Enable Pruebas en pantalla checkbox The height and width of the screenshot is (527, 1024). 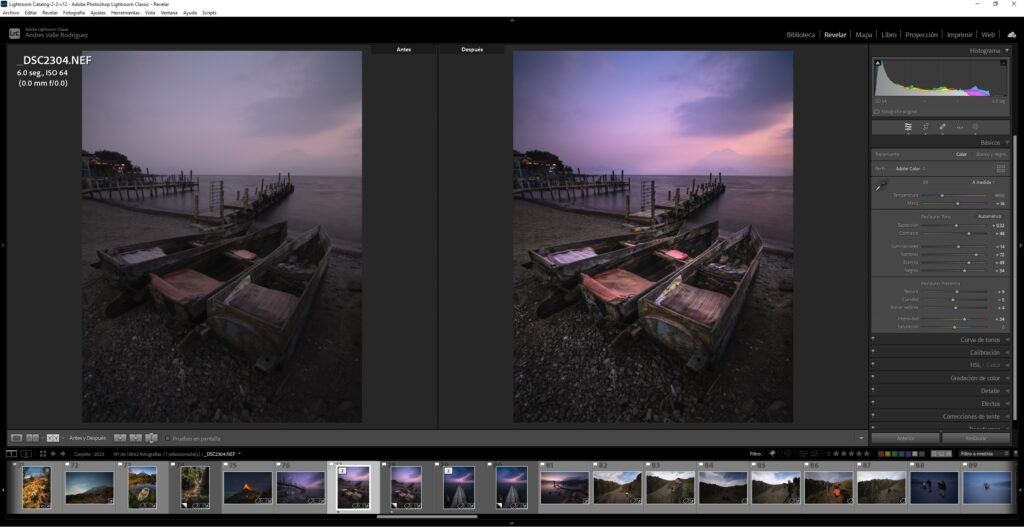click(x=167, y=439)
